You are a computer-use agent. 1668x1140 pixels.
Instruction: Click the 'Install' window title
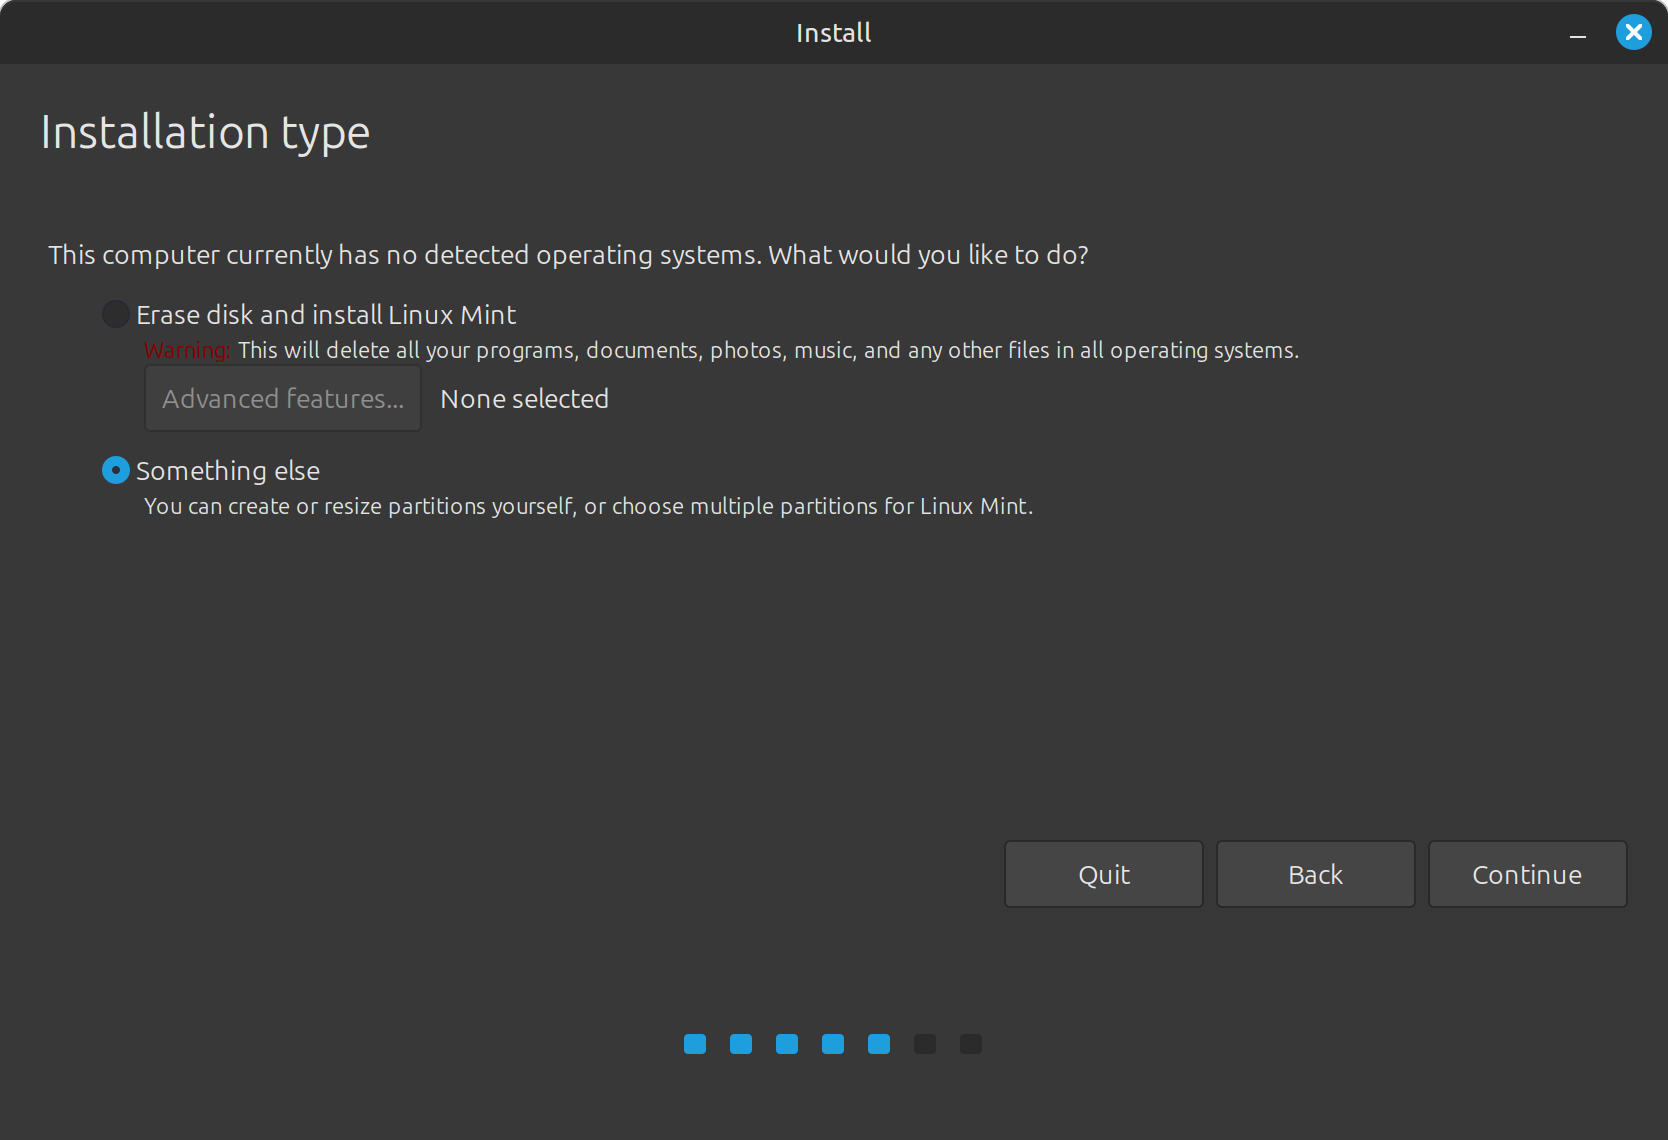click(834, 33)
